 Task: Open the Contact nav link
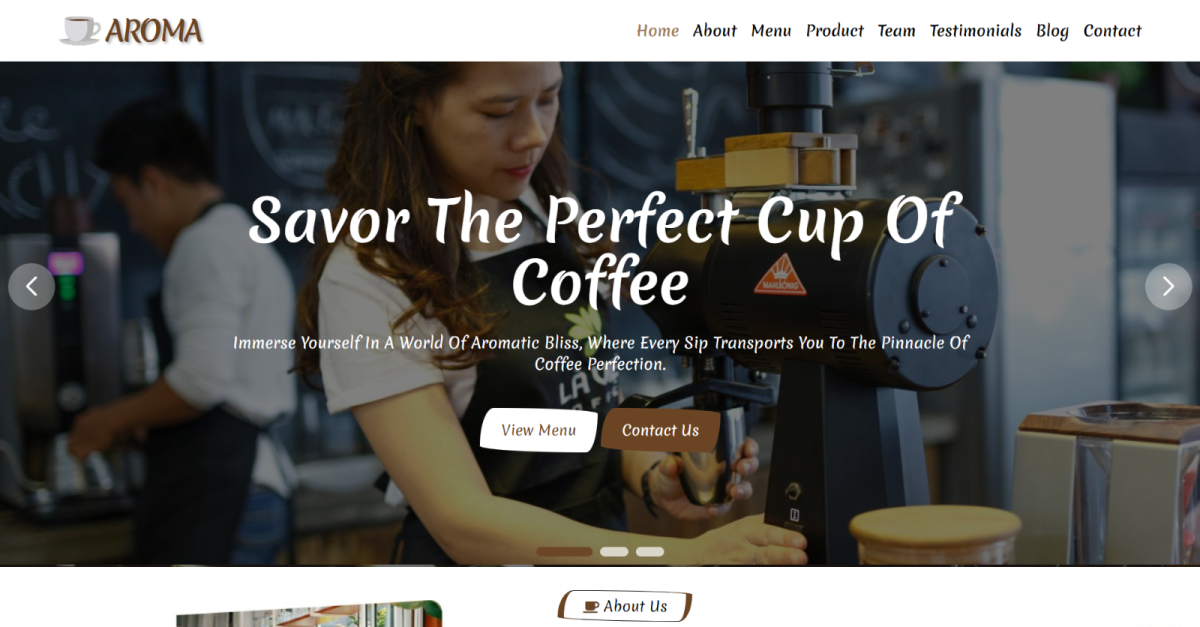tap(1112, 31)
